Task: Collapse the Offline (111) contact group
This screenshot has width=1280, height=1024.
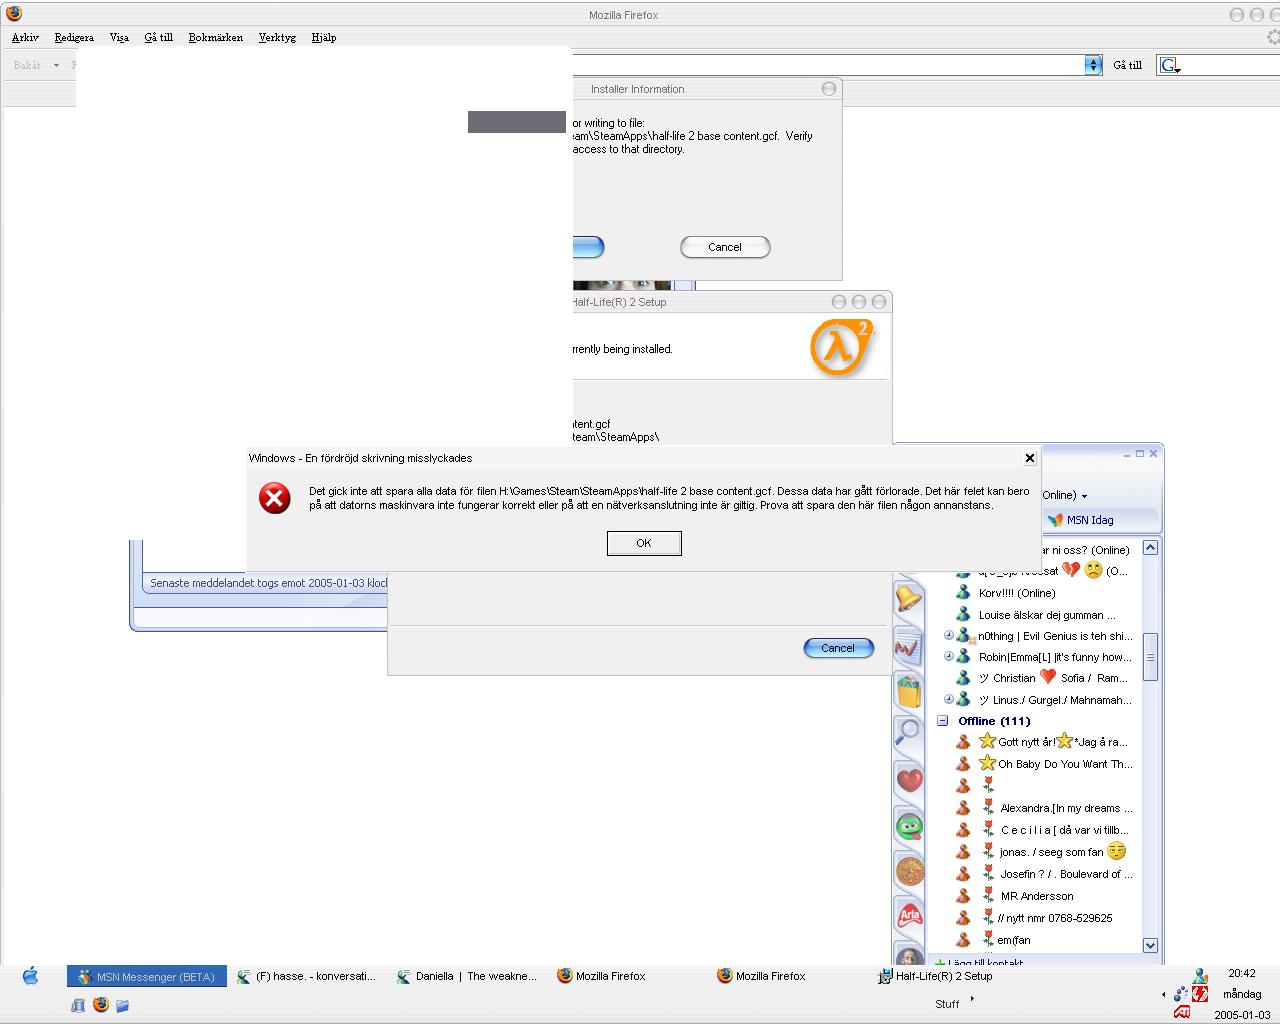Action: (942, 721)
